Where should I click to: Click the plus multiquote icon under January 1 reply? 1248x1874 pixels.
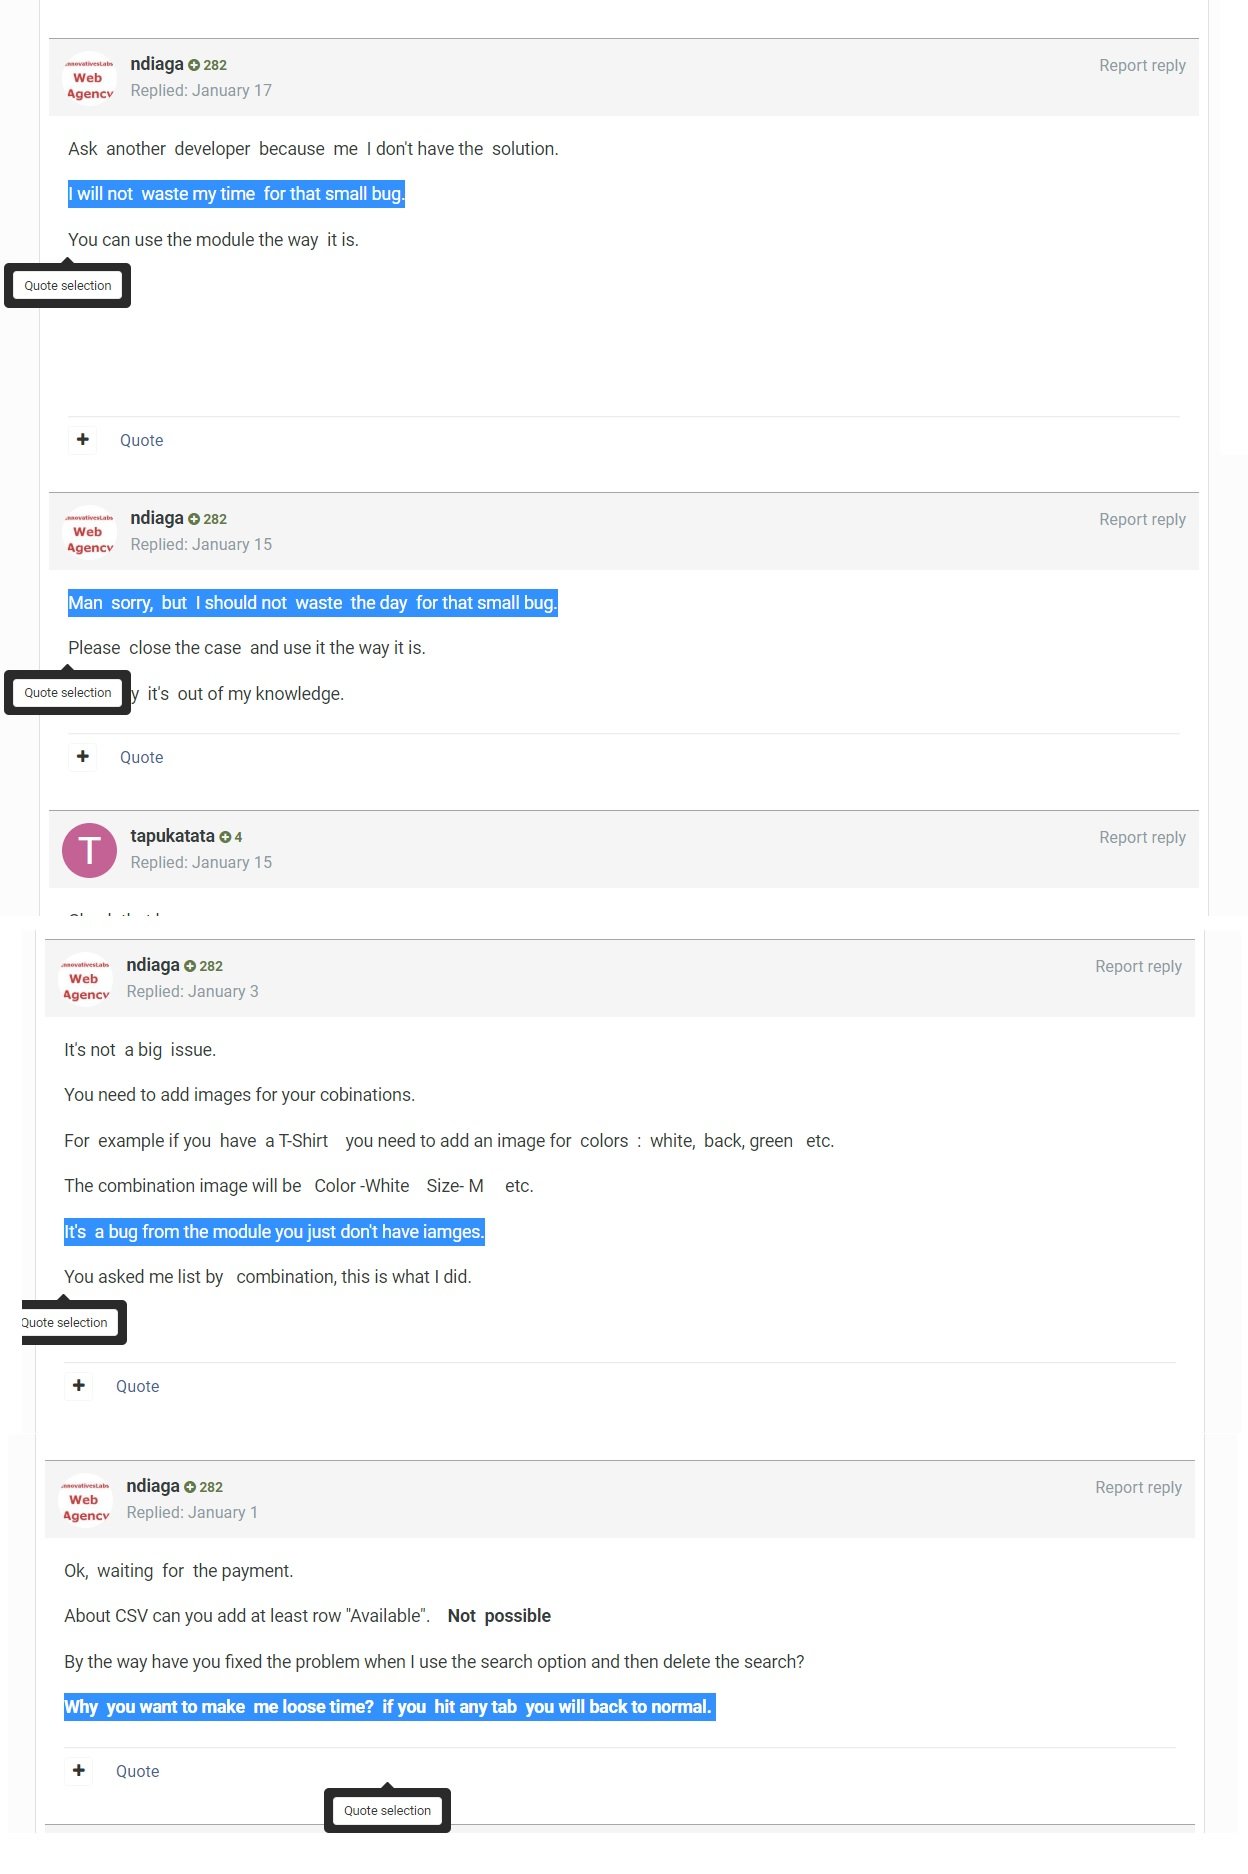coord(79,1771)
